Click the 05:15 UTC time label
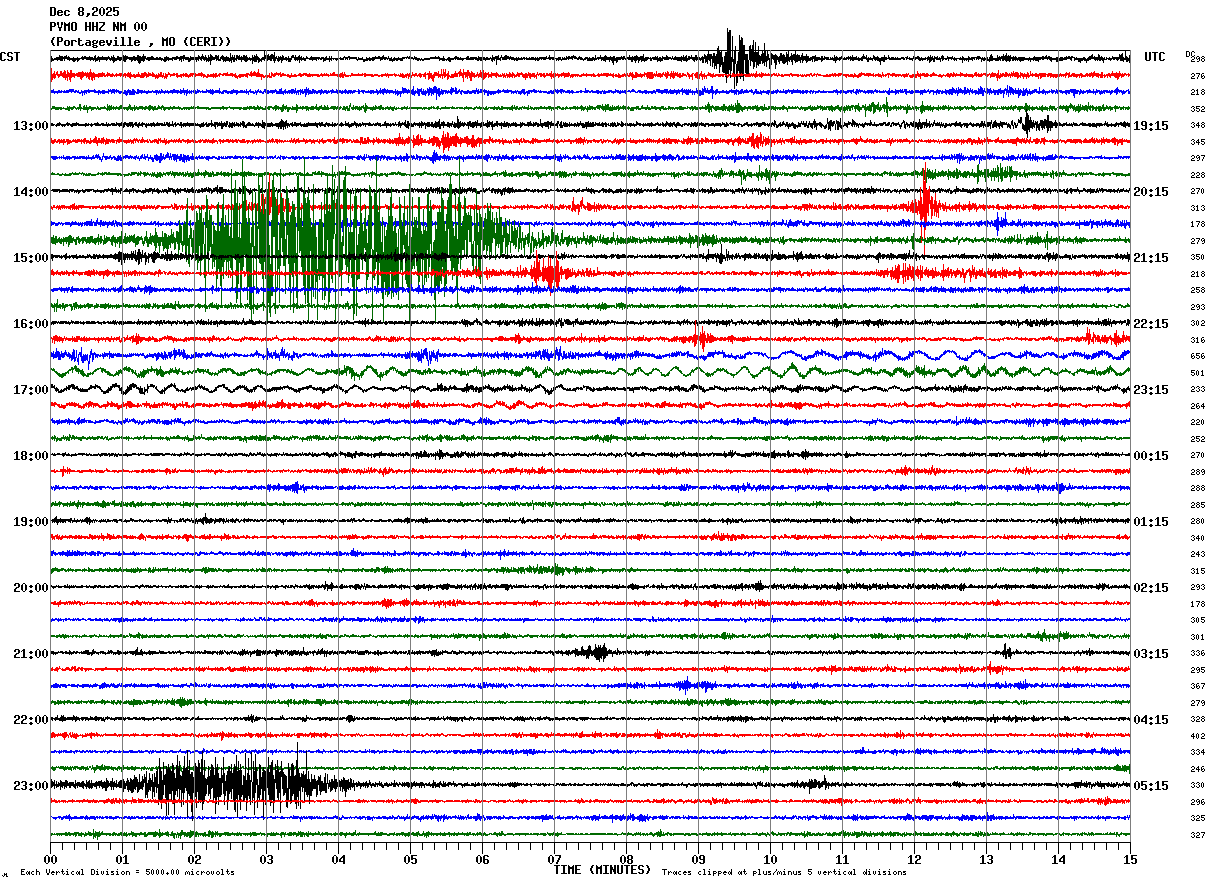The image size is (1210, 886). point(1151,786)
